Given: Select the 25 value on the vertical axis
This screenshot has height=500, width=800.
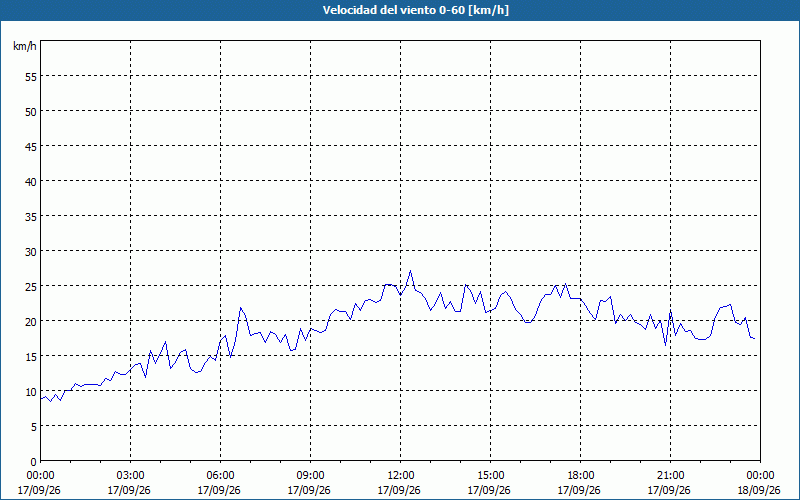Looking at the screenshot, I should click(31, 287).
